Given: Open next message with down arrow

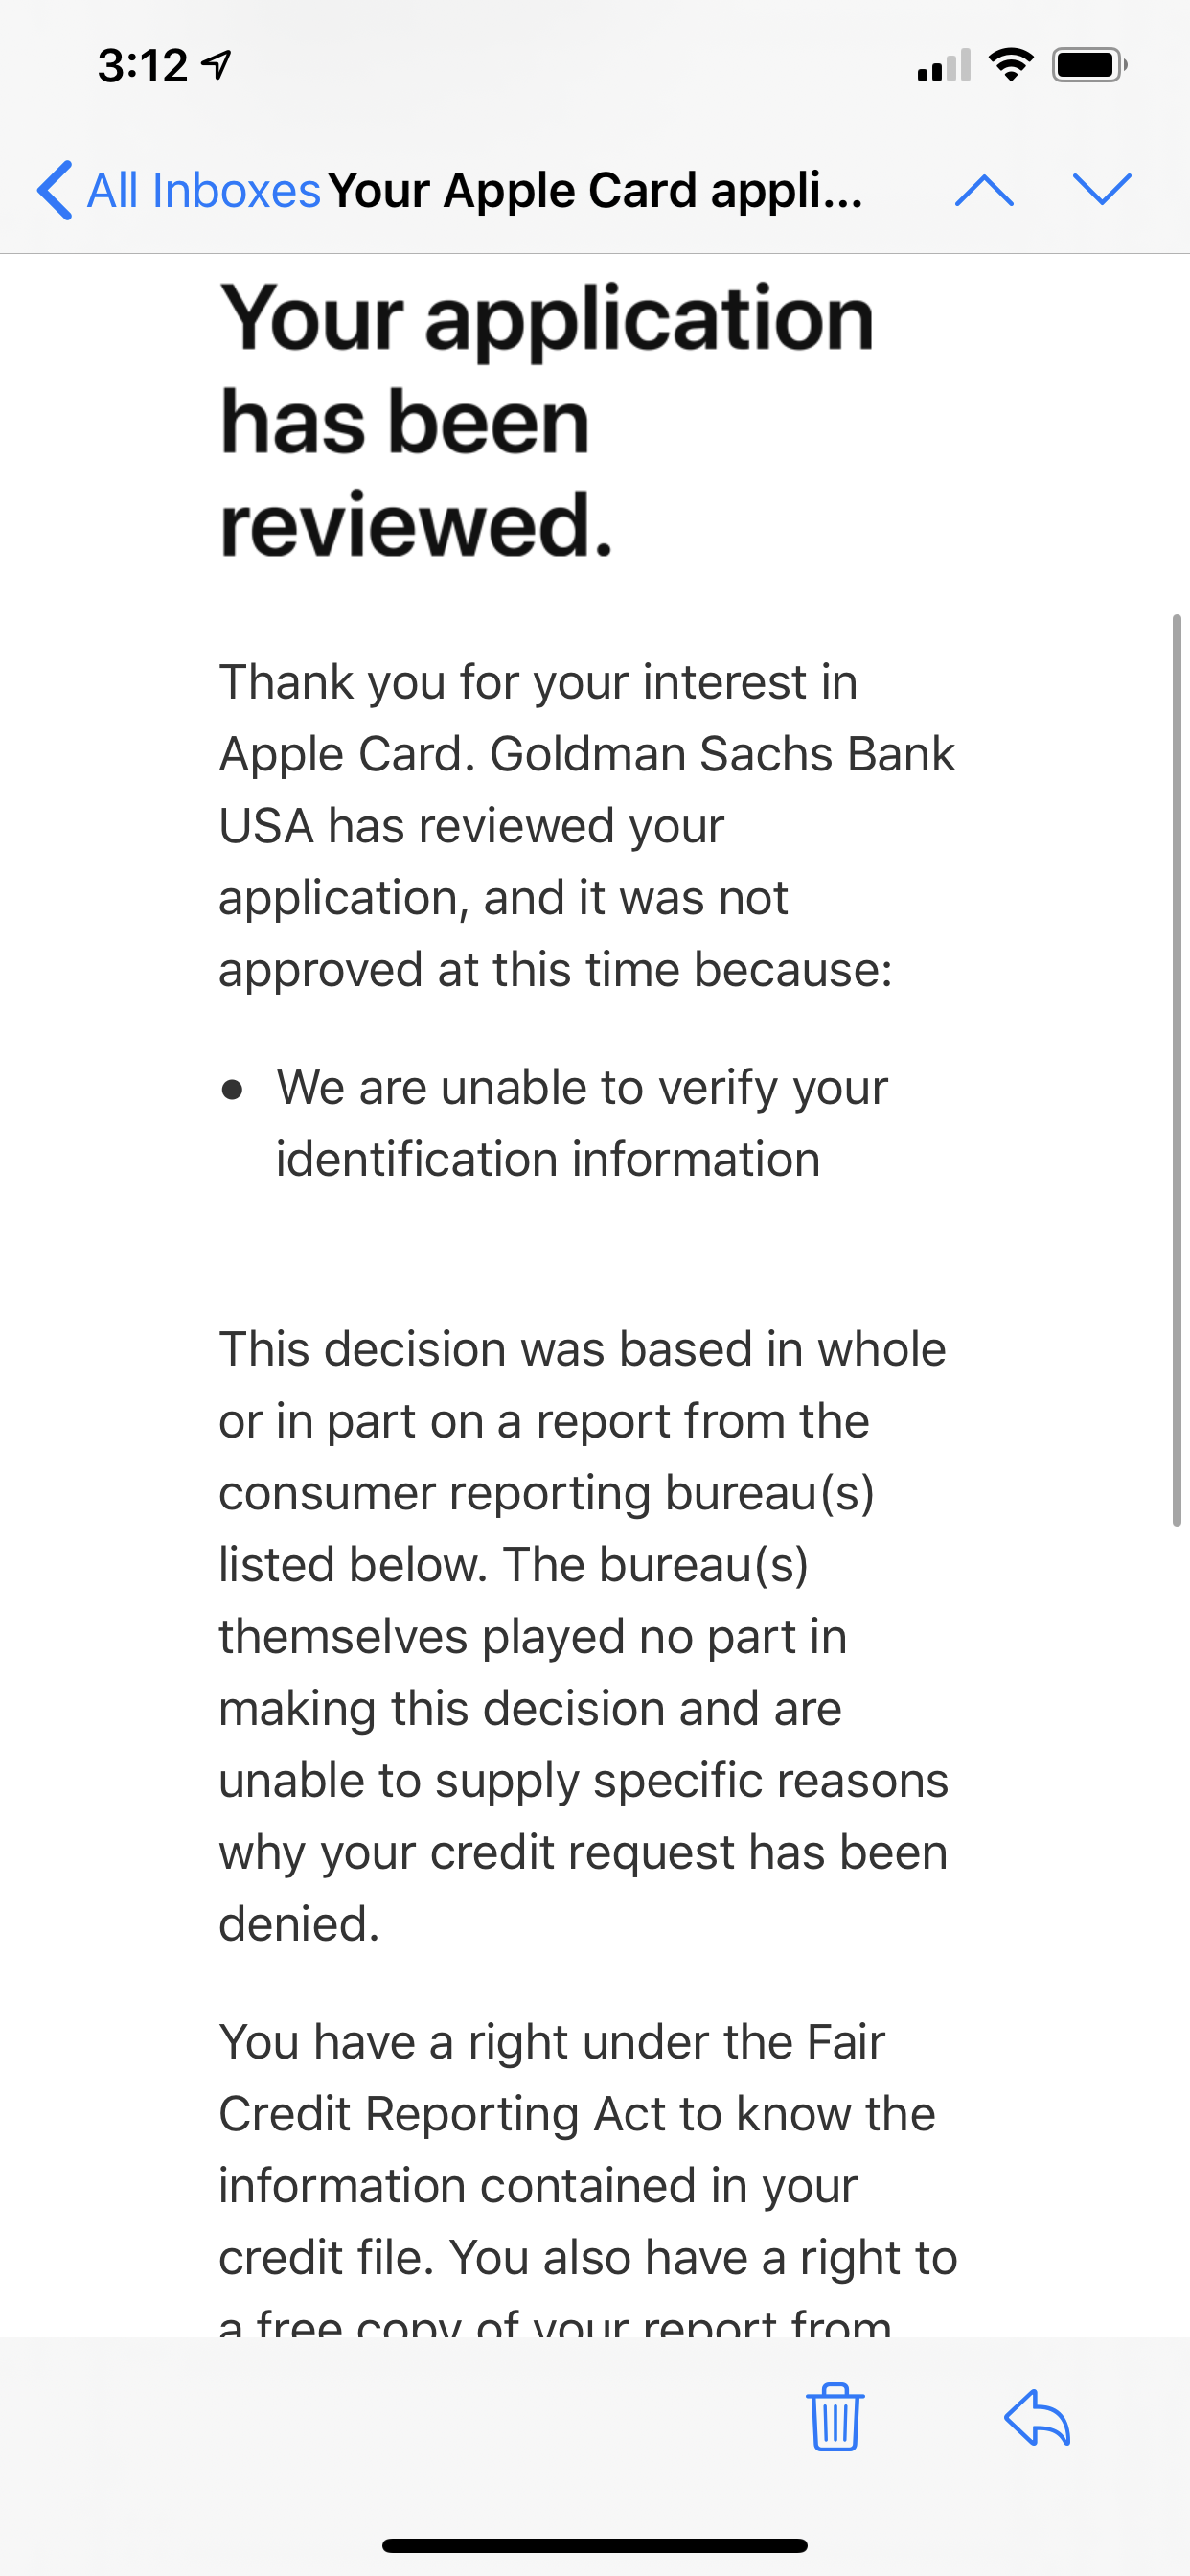Looking at the screenshot, I should [1101, 189].
